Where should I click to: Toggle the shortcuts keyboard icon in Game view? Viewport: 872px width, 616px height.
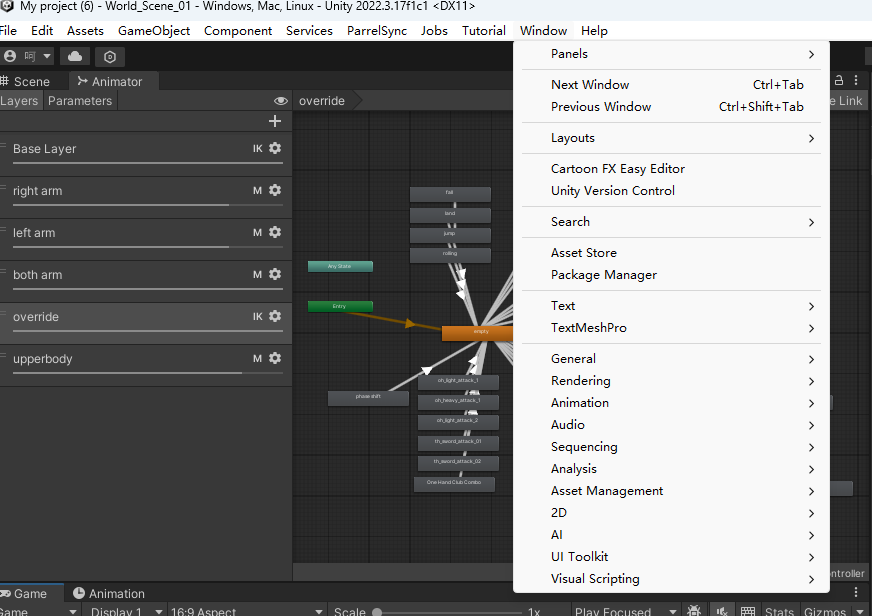(748, 610)
